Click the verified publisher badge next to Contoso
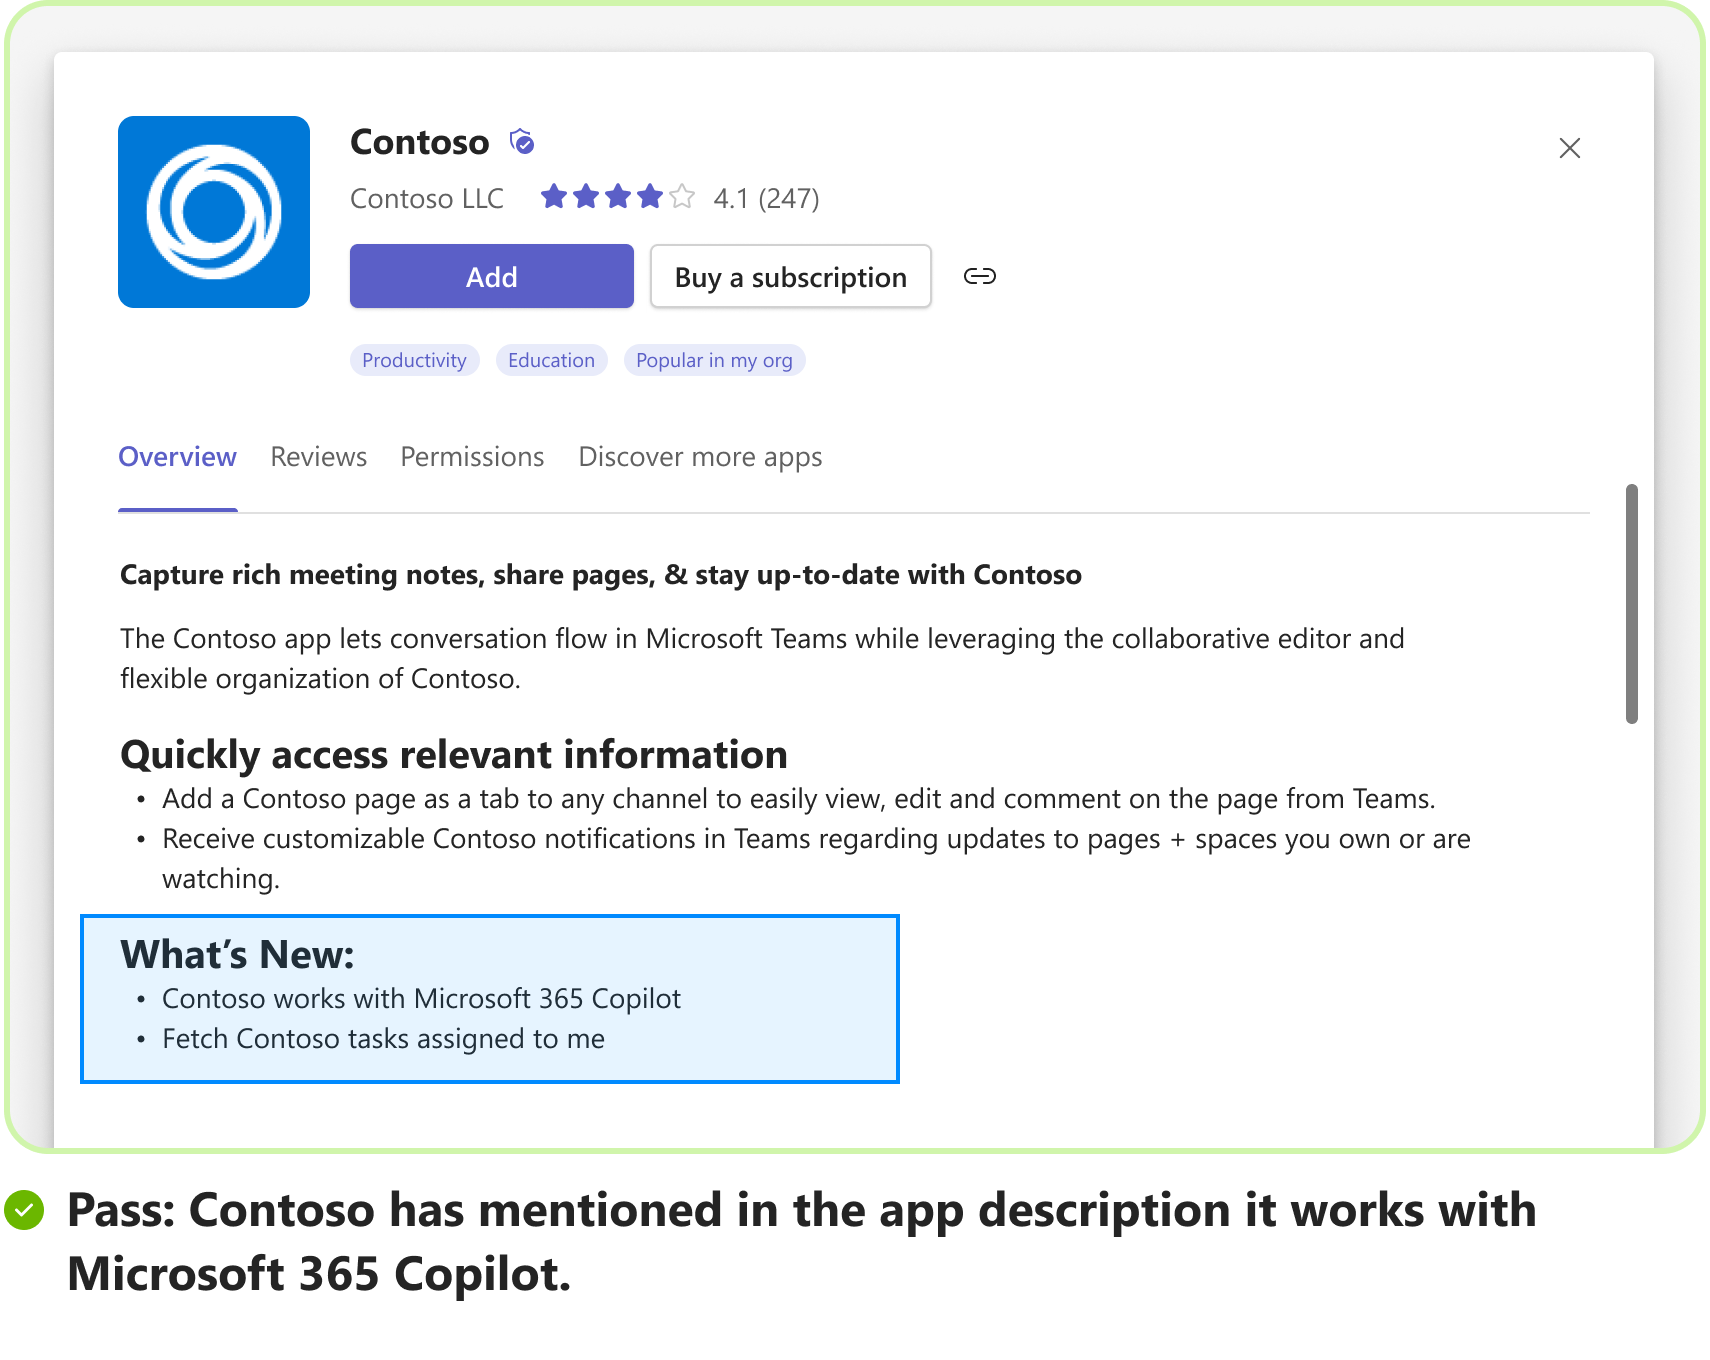The image size is (1710, 1360). pos(521,141)
